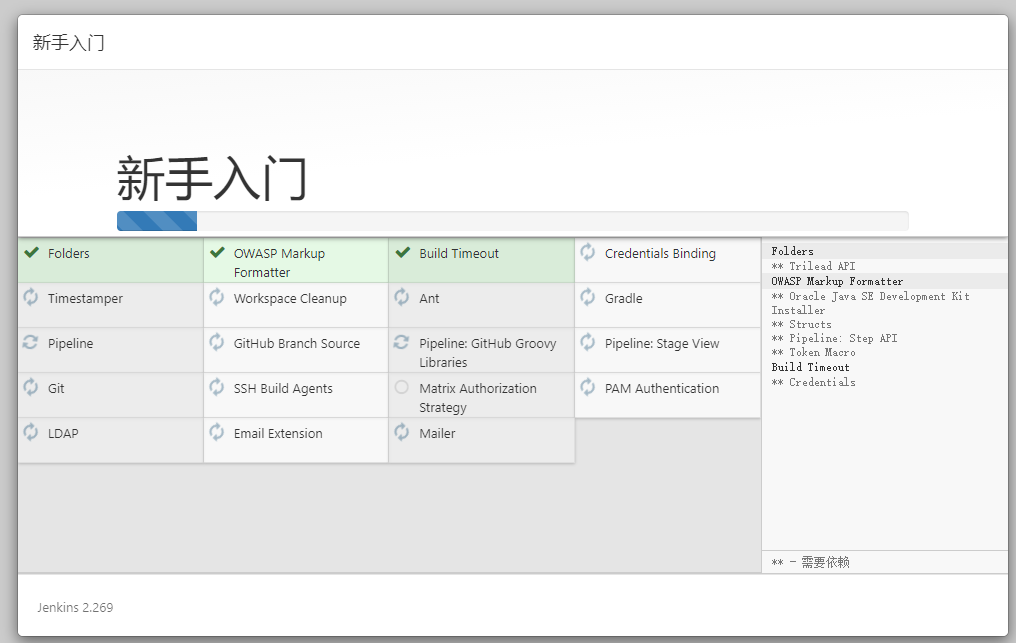The image size is (1016, 643).
Task: Click the Git plugin name
Action: [56, 389]
